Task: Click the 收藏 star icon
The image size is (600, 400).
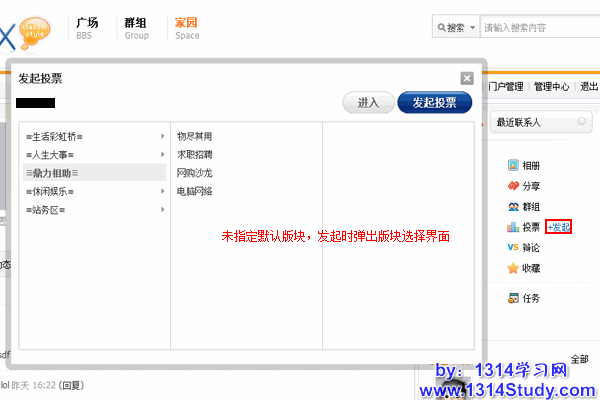Action: (513, 268)
